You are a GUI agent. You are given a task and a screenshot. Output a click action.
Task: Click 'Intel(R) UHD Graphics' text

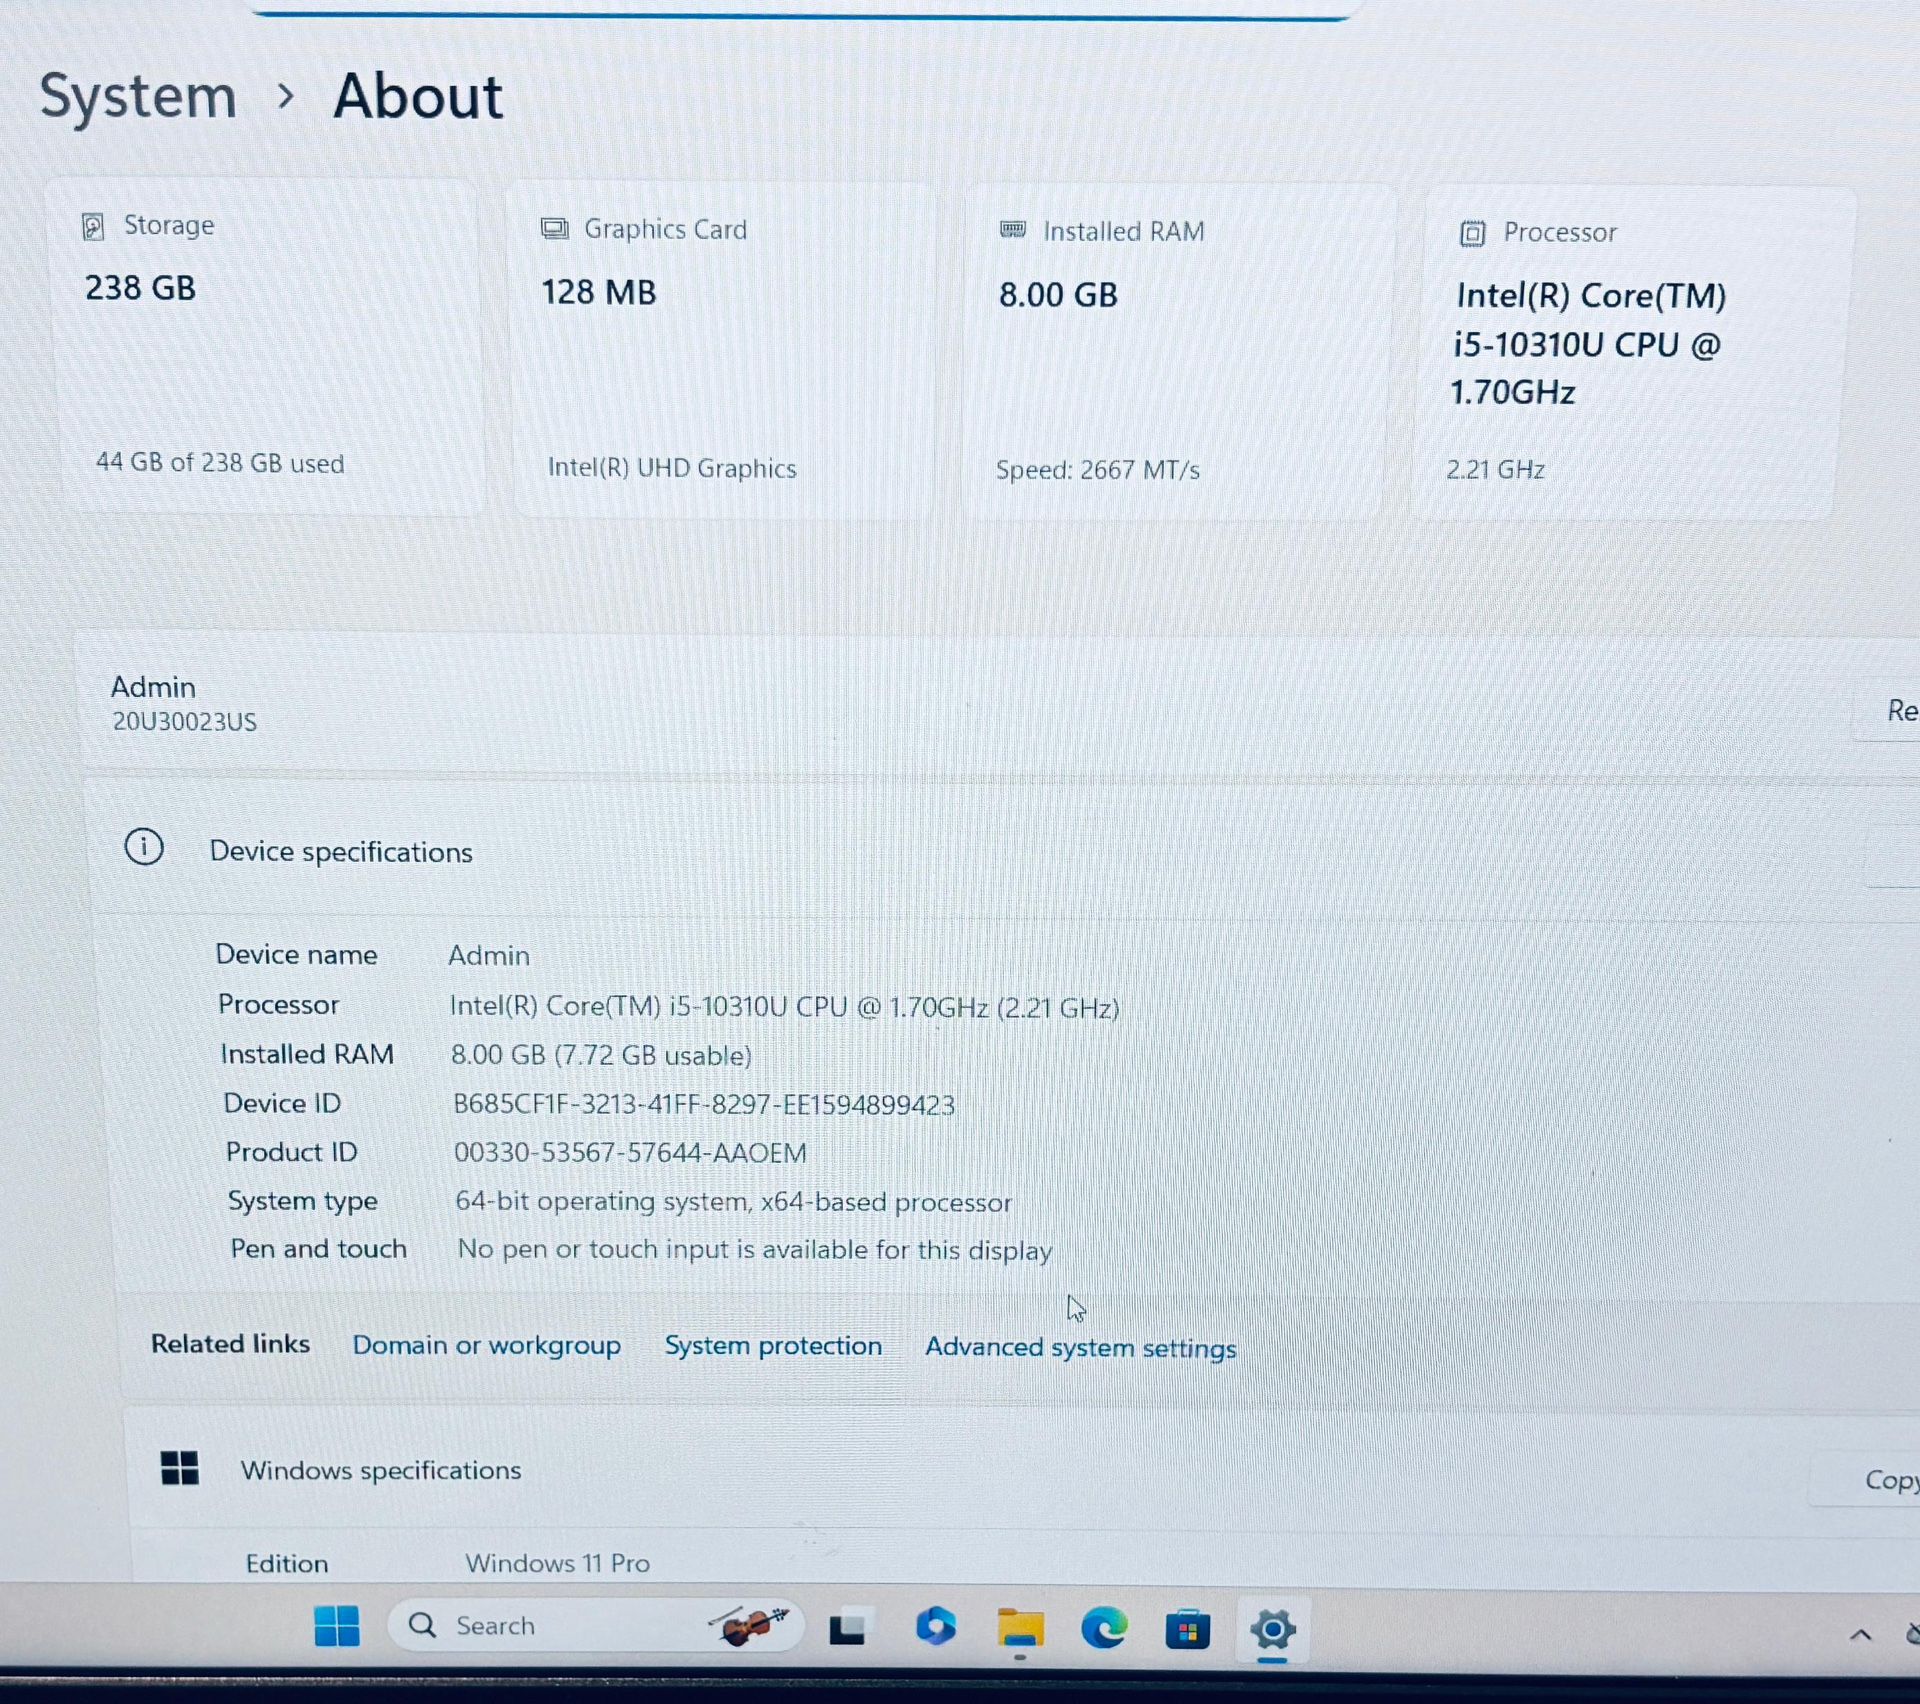[x=672, y=468]
